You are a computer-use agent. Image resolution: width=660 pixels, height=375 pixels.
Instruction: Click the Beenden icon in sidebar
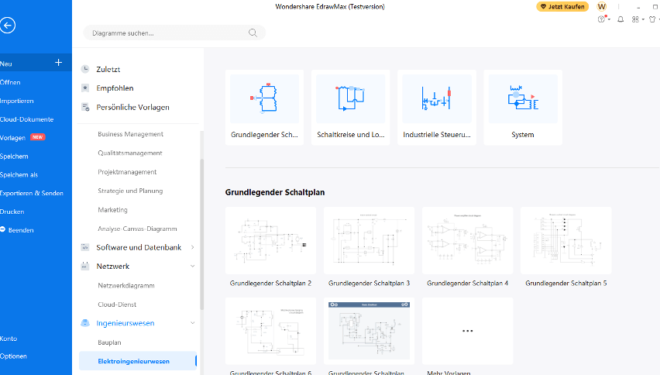click(3, 229)
